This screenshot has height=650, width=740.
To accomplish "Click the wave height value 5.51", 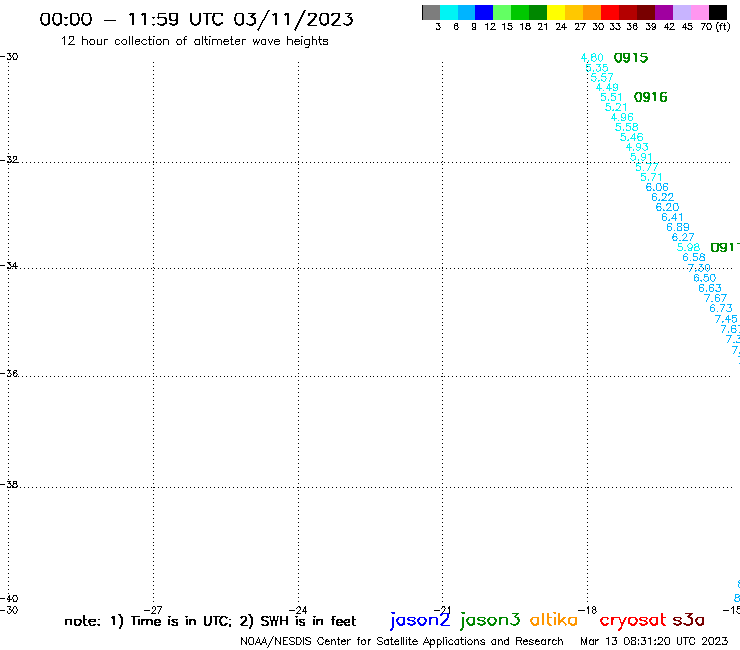I will (x=612, y=97).
